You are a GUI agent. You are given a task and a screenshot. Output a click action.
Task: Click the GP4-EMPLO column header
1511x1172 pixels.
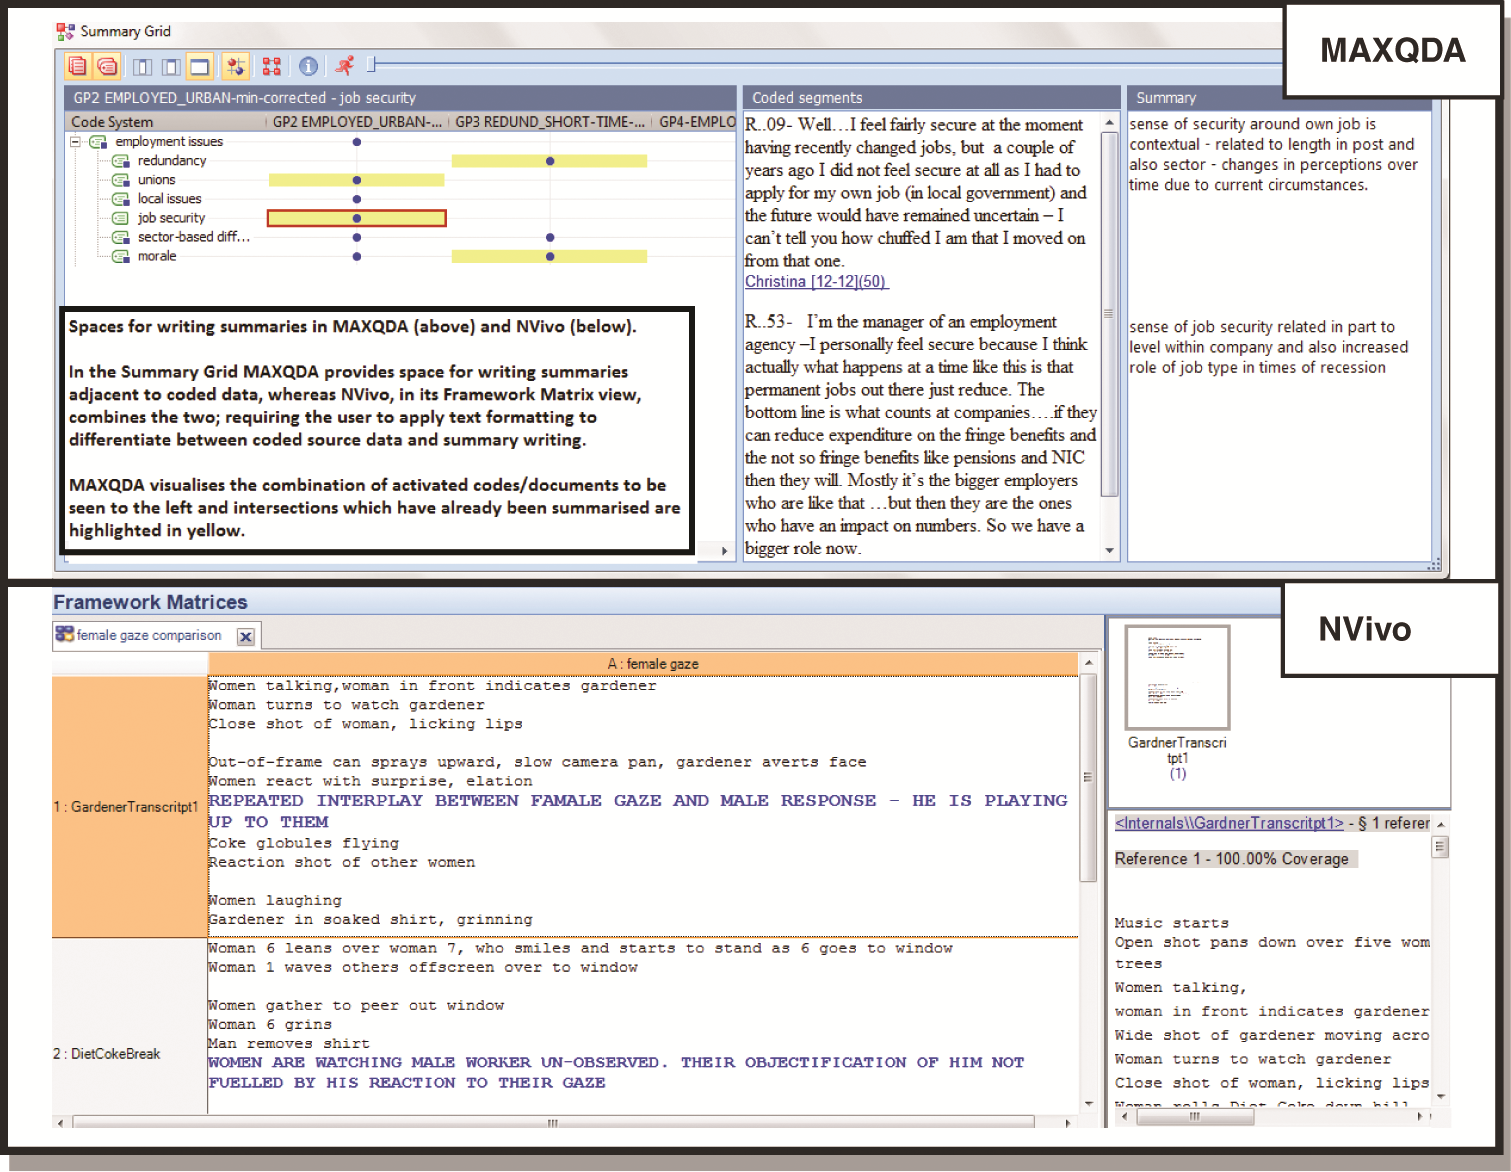click(x=697, y=122)
